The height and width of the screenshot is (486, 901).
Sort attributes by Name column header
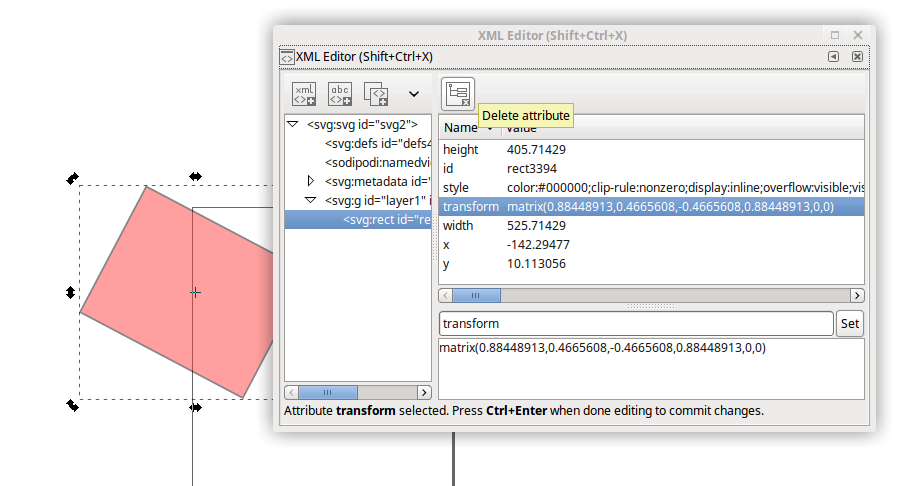coord(461,128)
